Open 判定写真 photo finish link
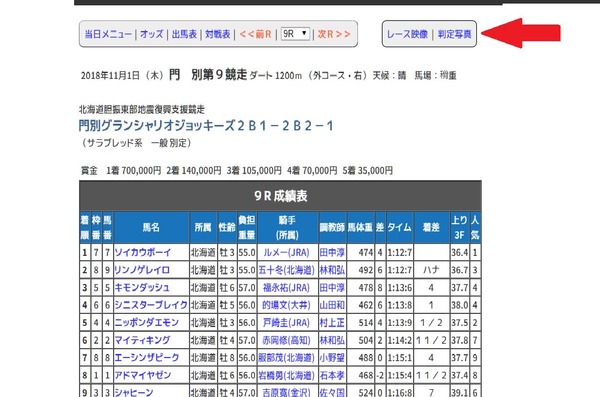The height and width of the screenshot is (397, 600). click(x=455, y=34)
